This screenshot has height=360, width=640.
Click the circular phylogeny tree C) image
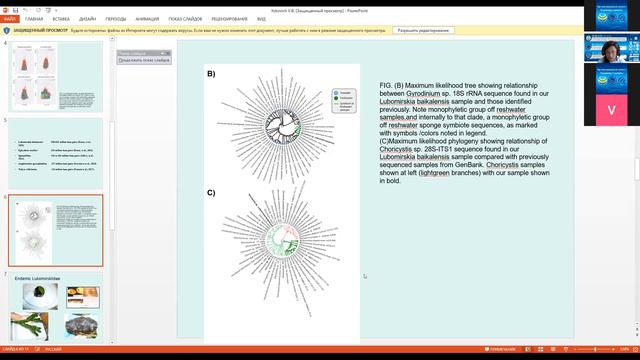coord(282,249)
